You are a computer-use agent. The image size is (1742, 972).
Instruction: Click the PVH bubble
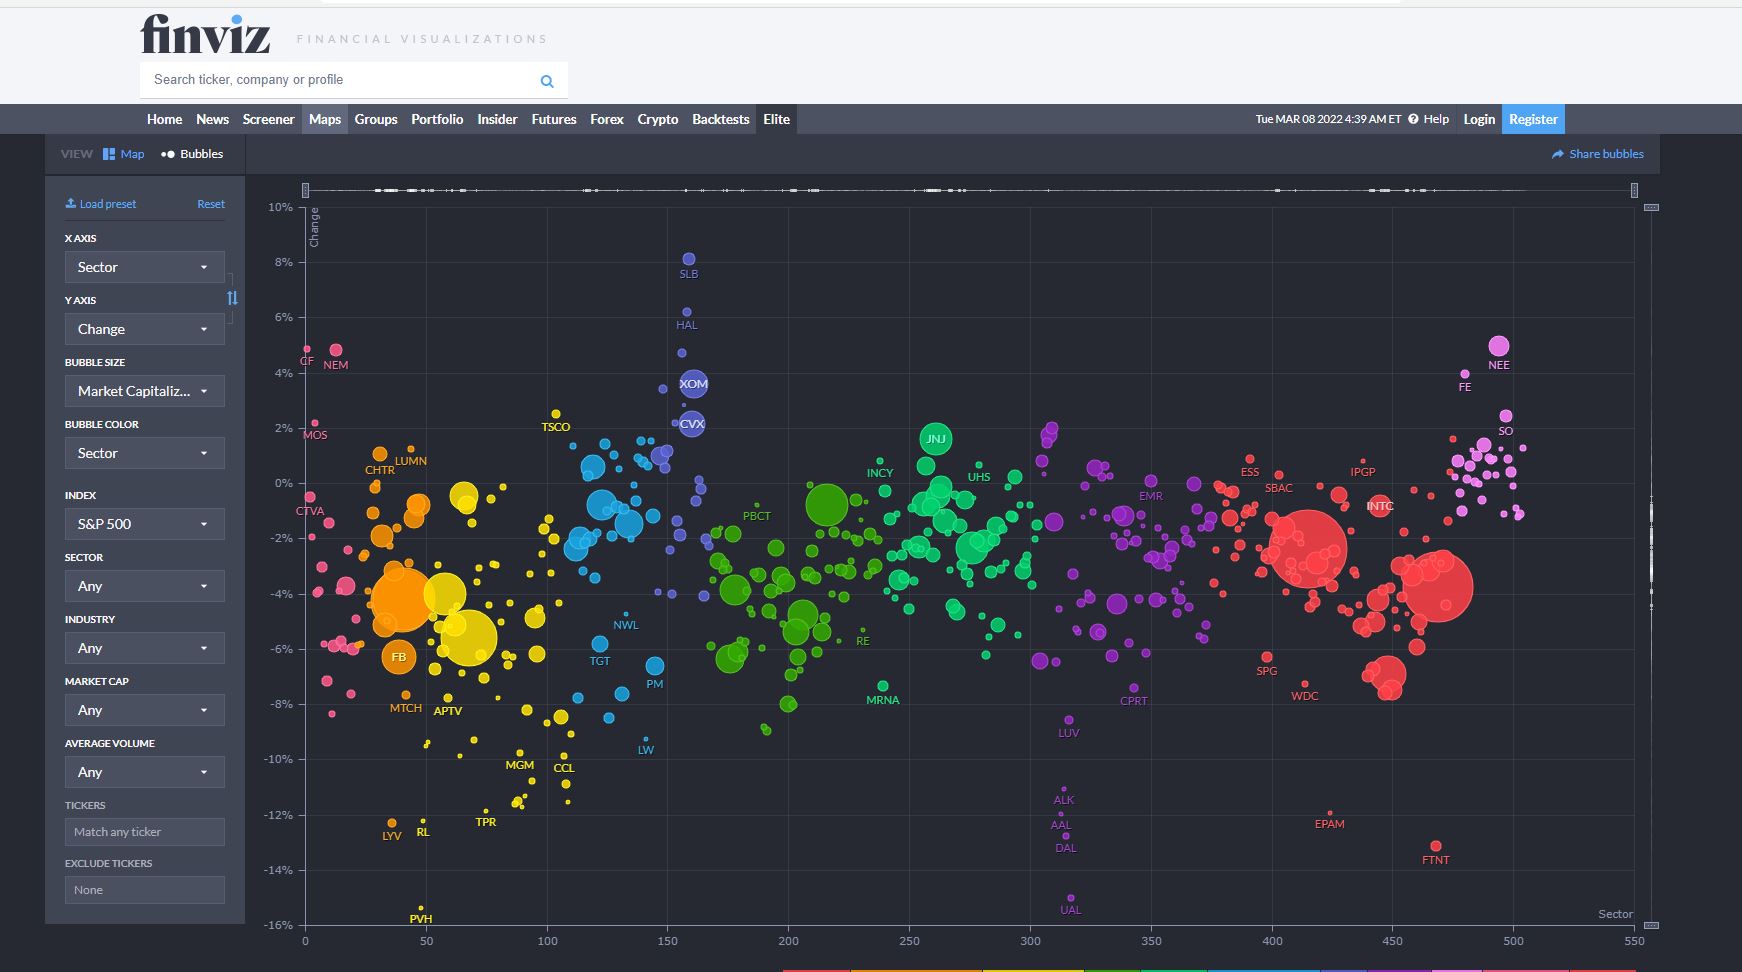pos(421,908)
